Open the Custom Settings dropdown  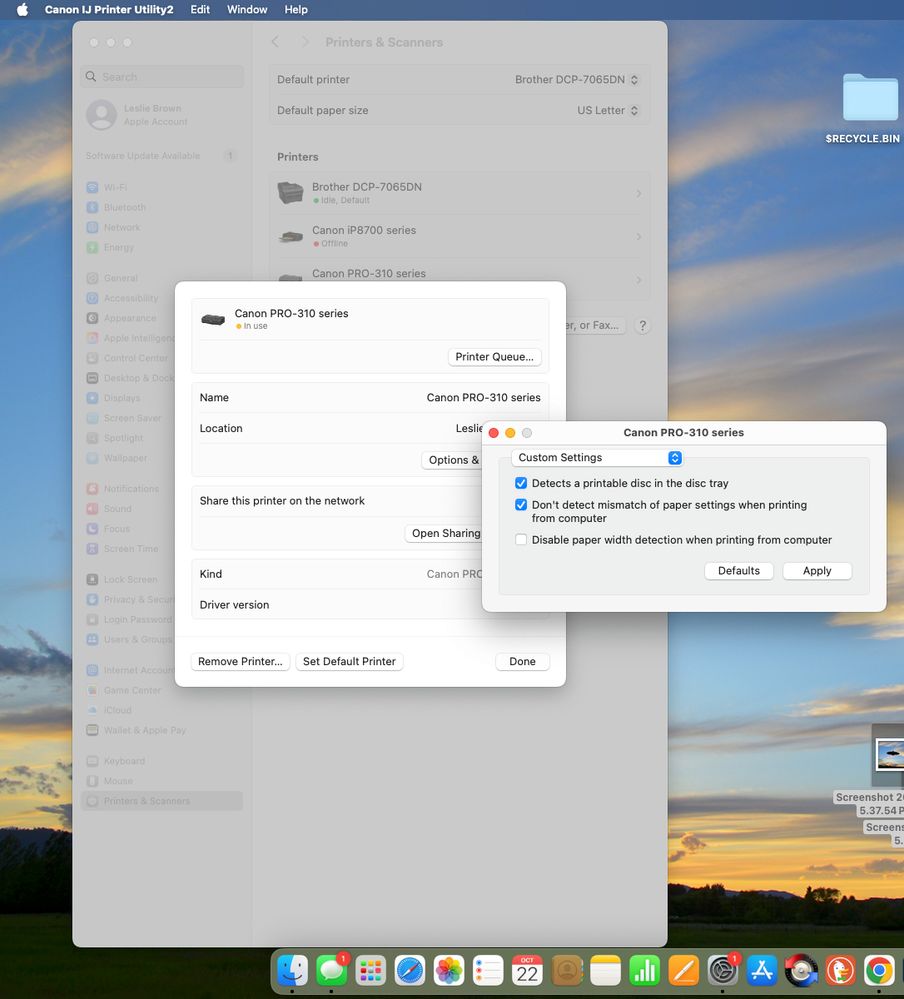pyautogui.click(x=598, y=458)
